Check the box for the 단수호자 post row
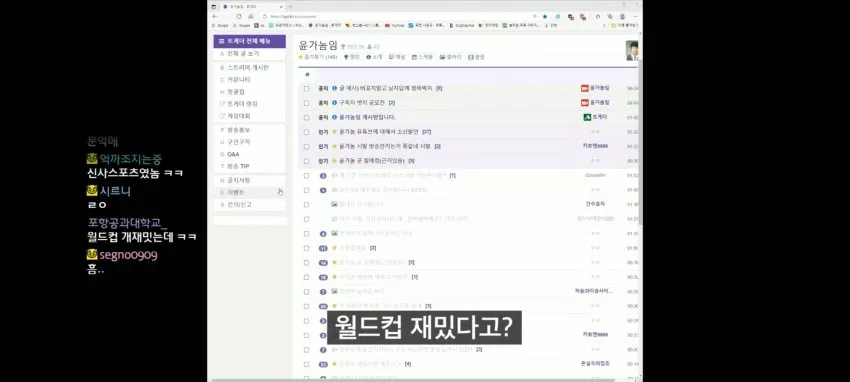Image resolution: width=850 pixels, height=382 pixels. [x=306, y=205]
